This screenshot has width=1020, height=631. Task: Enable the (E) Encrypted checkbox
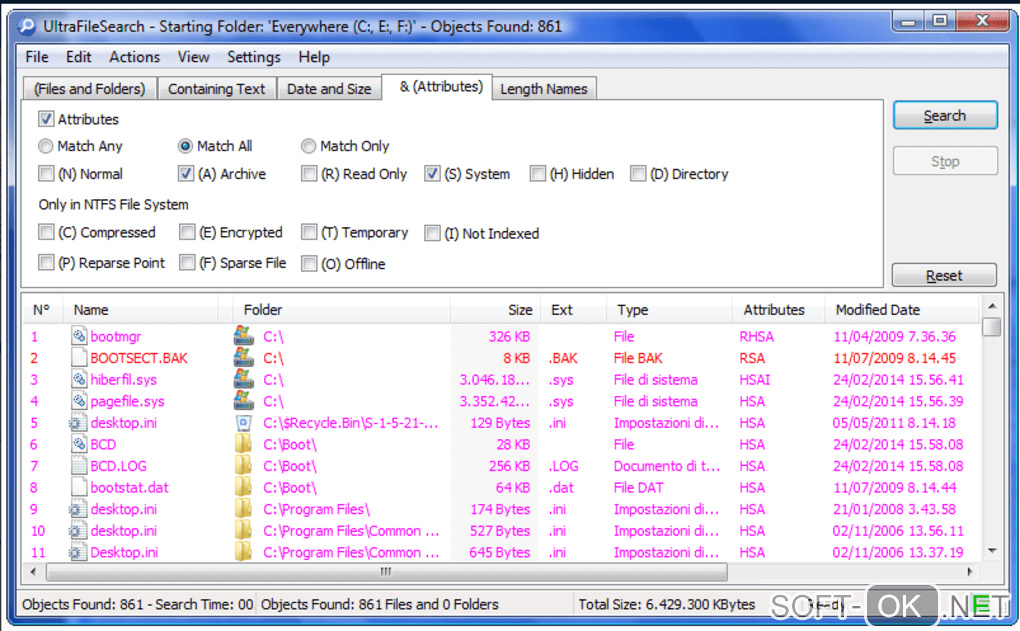pos(187,232)
